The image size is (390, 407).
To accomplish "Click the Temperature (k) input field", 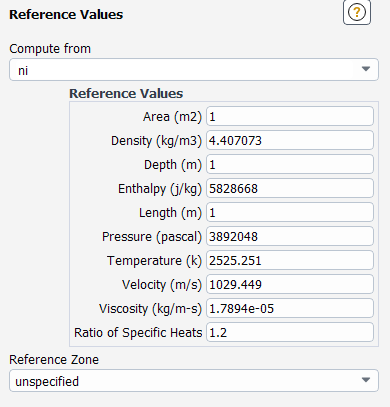I will pyautogui.click(x=290, y=260).
